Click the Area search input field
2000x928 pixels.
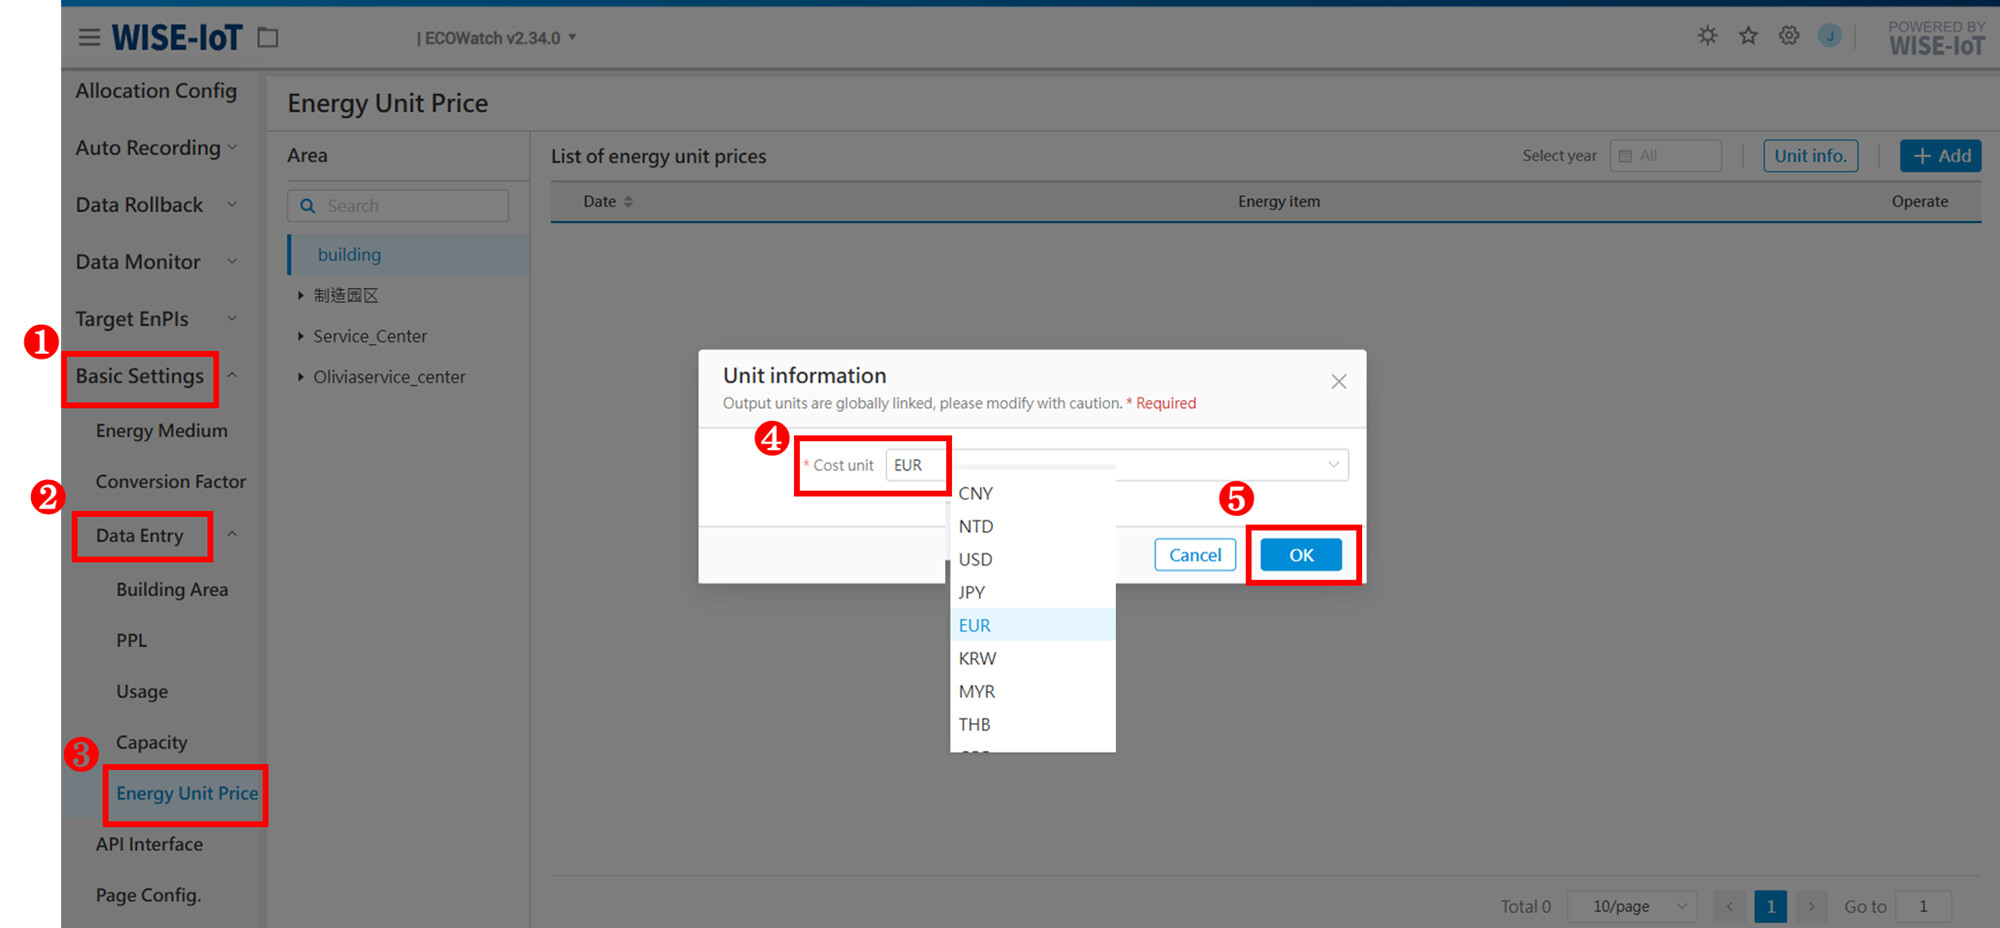398,206
